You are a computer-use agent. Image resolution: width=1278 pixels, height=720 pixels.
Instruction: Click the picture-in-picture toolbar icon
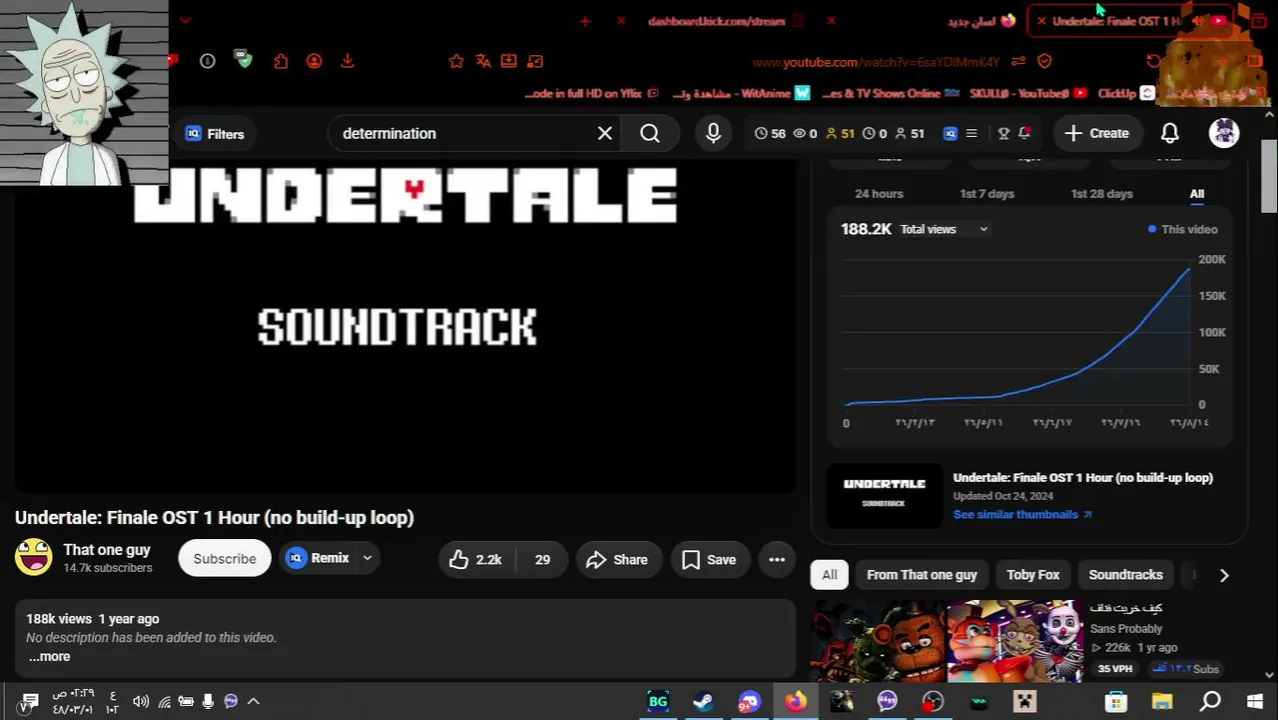click(x=535, y=61)
